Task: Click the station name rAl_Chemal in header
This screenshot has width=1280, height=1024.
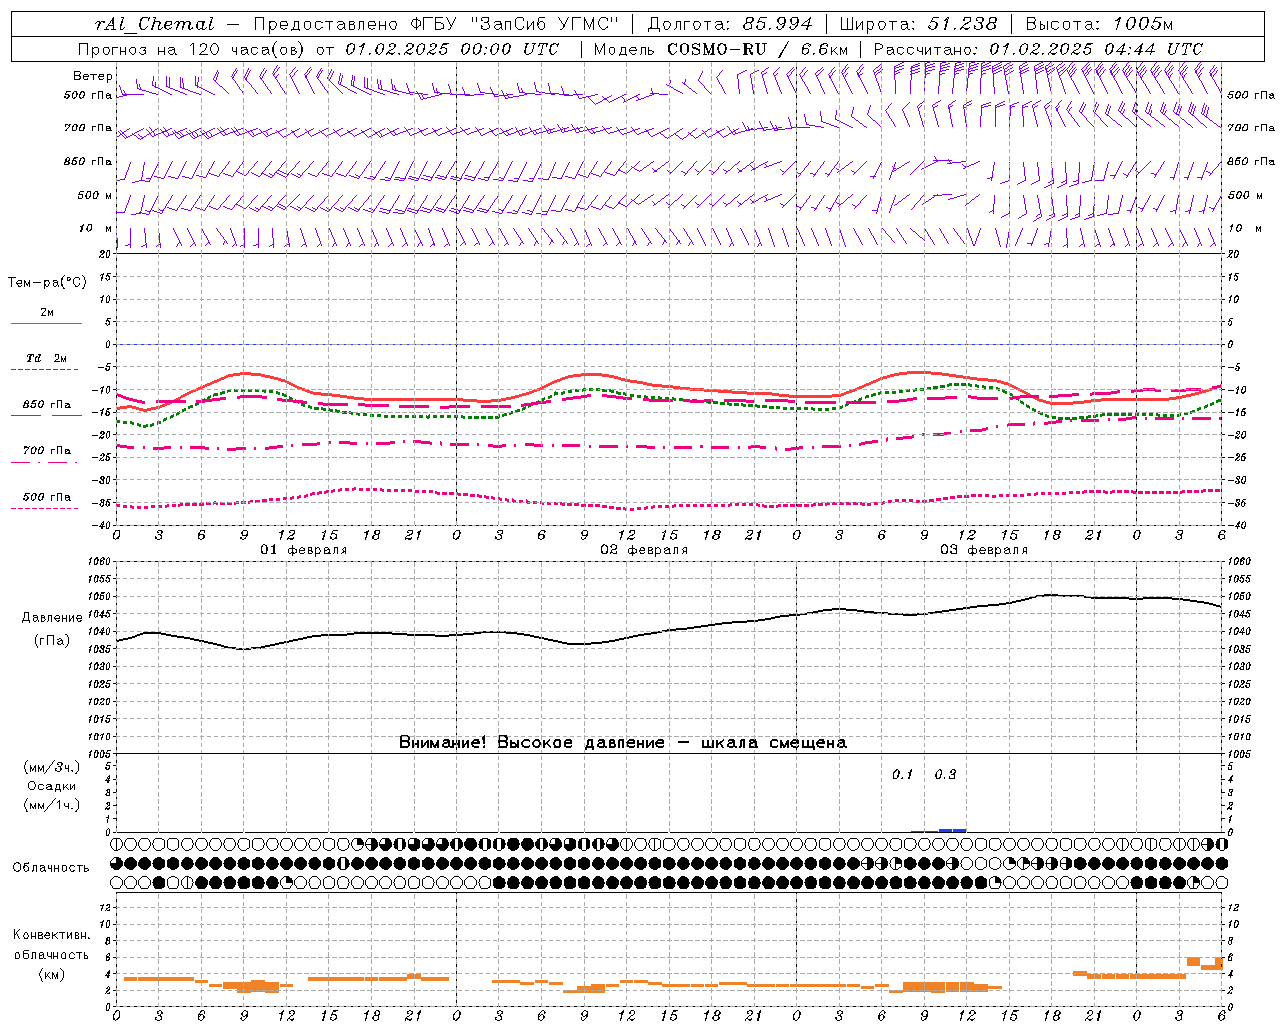Action: pos(154,24)
